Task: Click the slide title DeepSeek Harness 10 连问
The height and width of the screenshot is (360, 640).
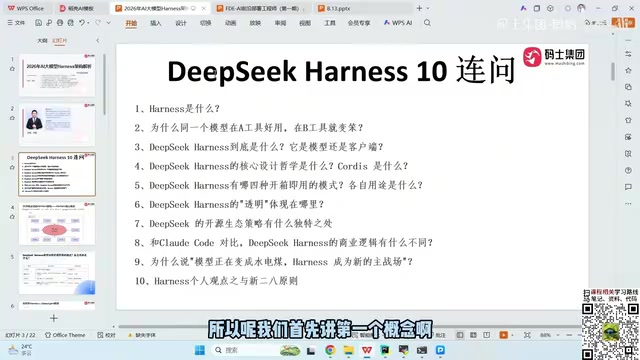Action: [x=341, y=71]
